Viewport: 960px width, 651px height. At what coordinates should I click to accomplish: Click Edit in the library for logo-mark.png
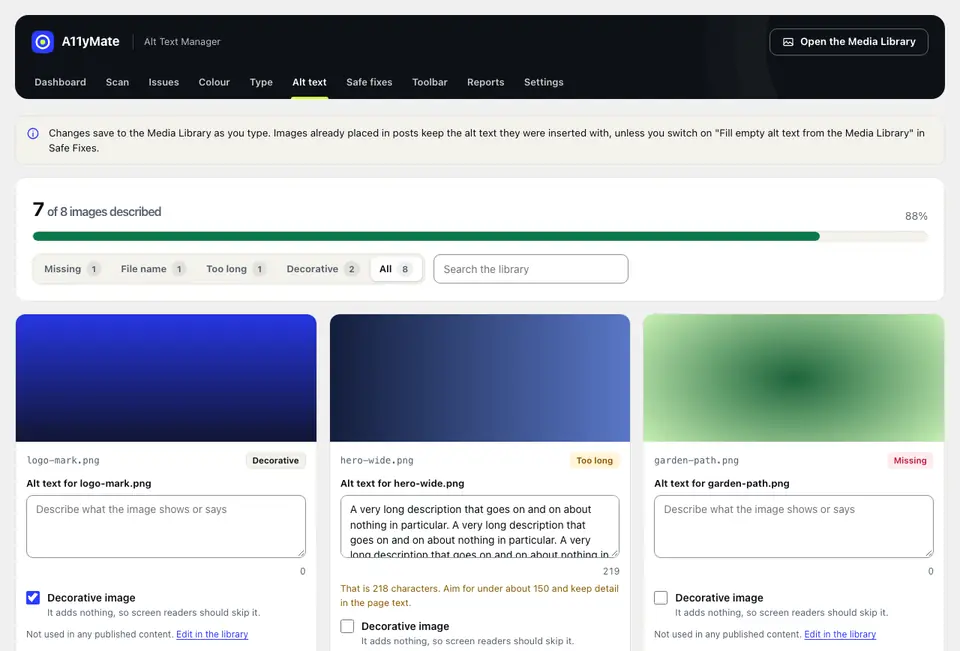click(x=212, y=634)
